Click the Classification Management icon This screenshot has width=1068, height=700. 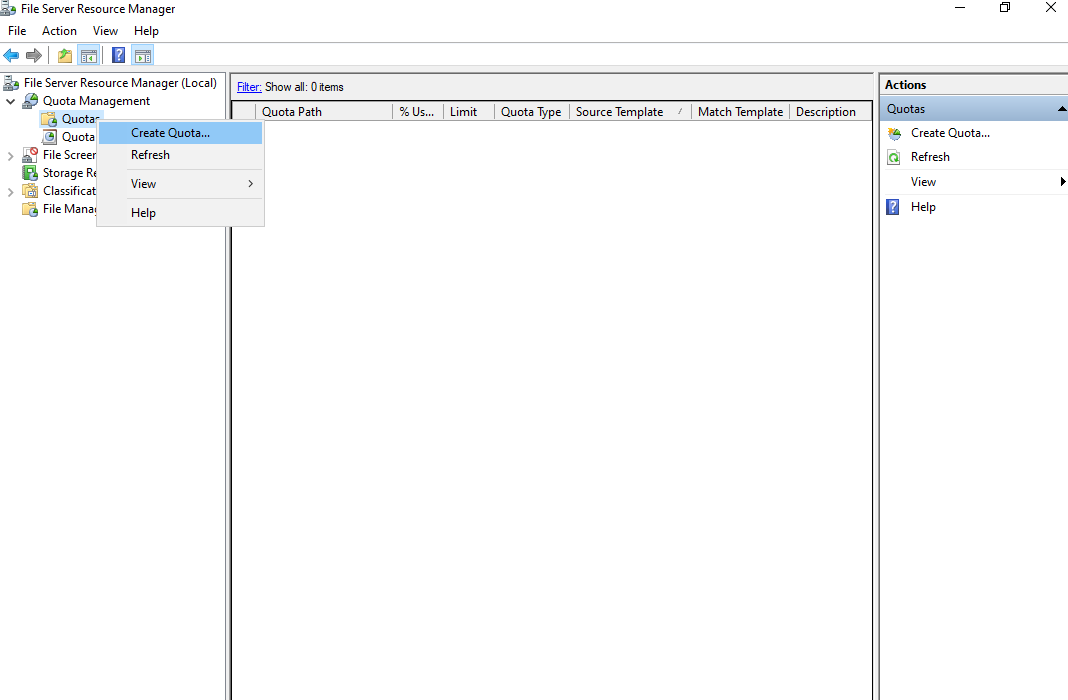(30, 191)
